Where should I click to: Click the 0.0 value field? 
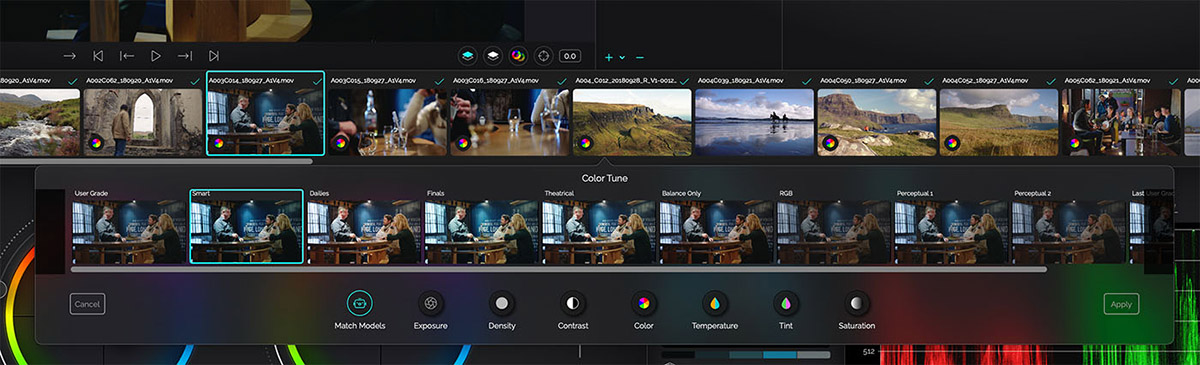[570, 57]
